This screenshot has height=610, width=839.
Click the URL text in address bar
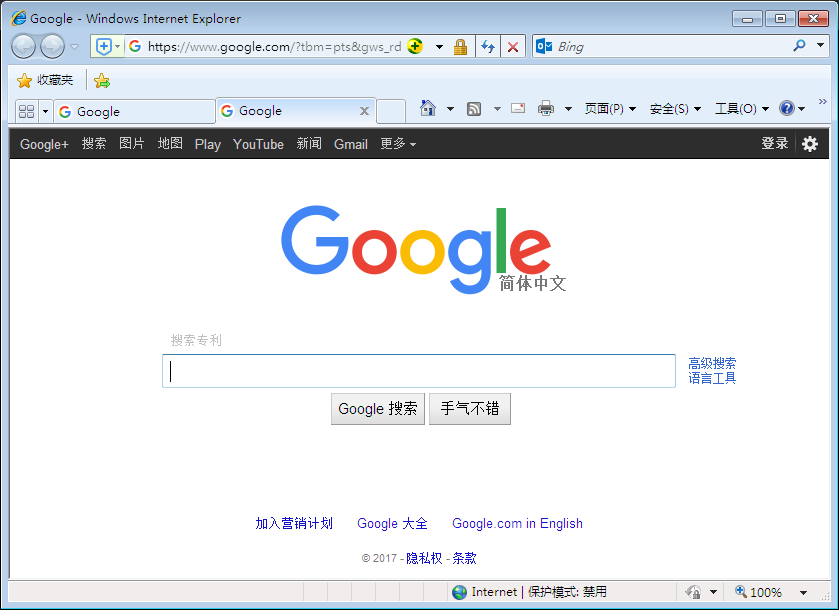(274, 47)
